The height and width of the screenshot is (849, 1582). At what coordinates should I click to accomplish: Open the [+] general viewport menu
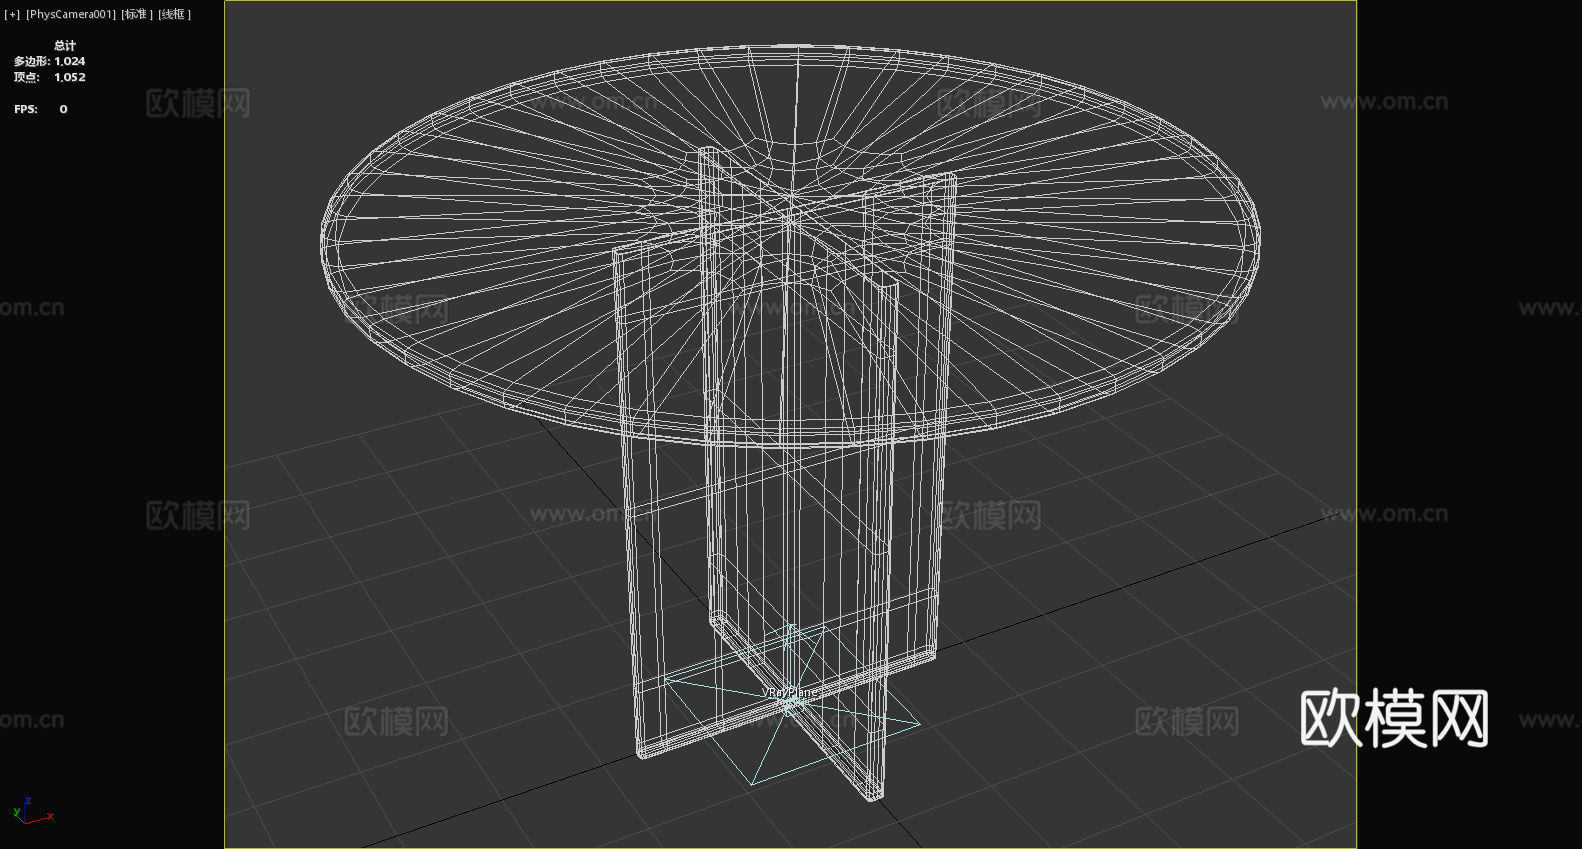point(12,14)
